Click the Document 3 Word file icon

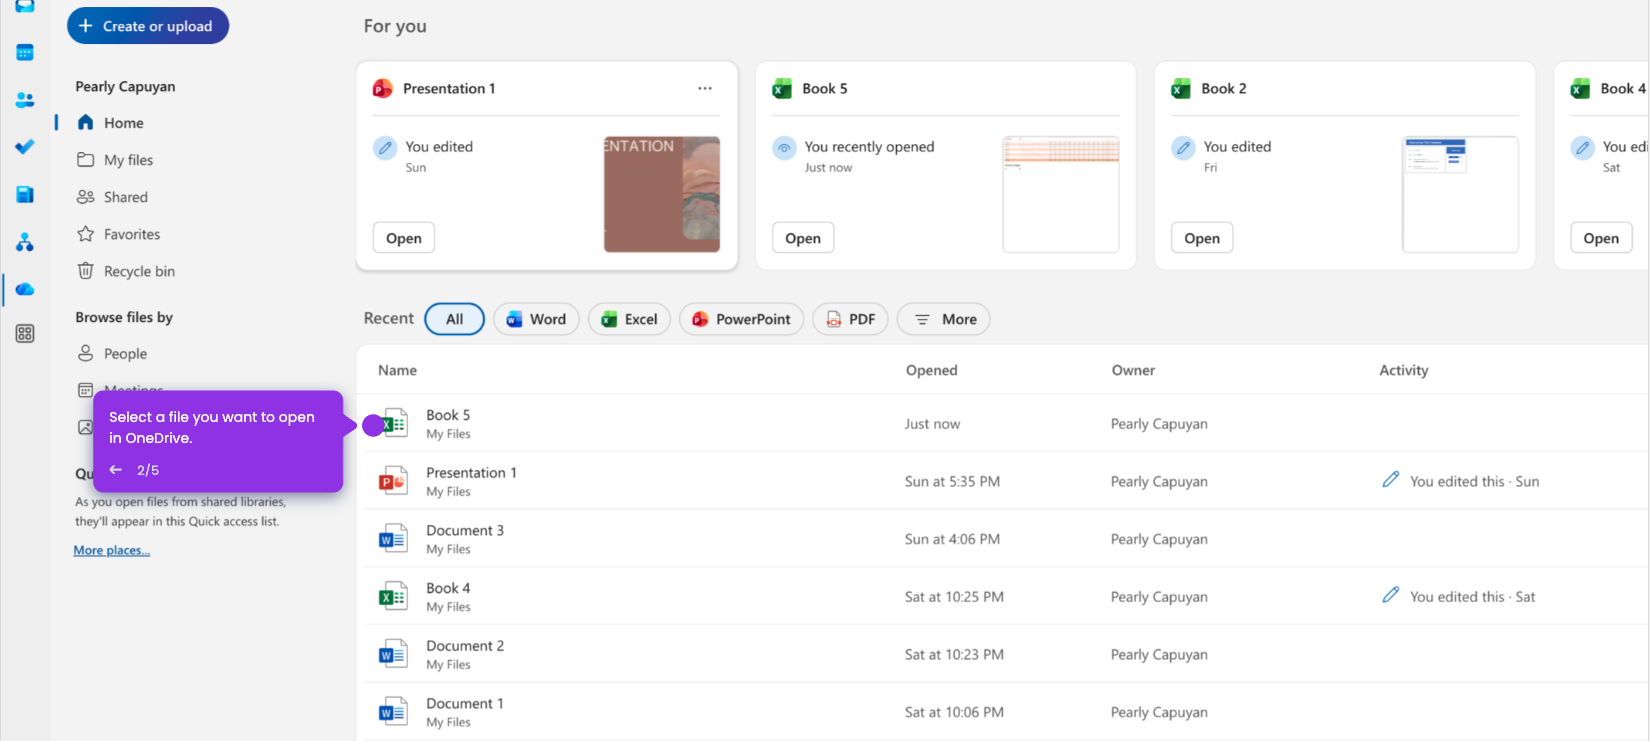tap(393, 539)
